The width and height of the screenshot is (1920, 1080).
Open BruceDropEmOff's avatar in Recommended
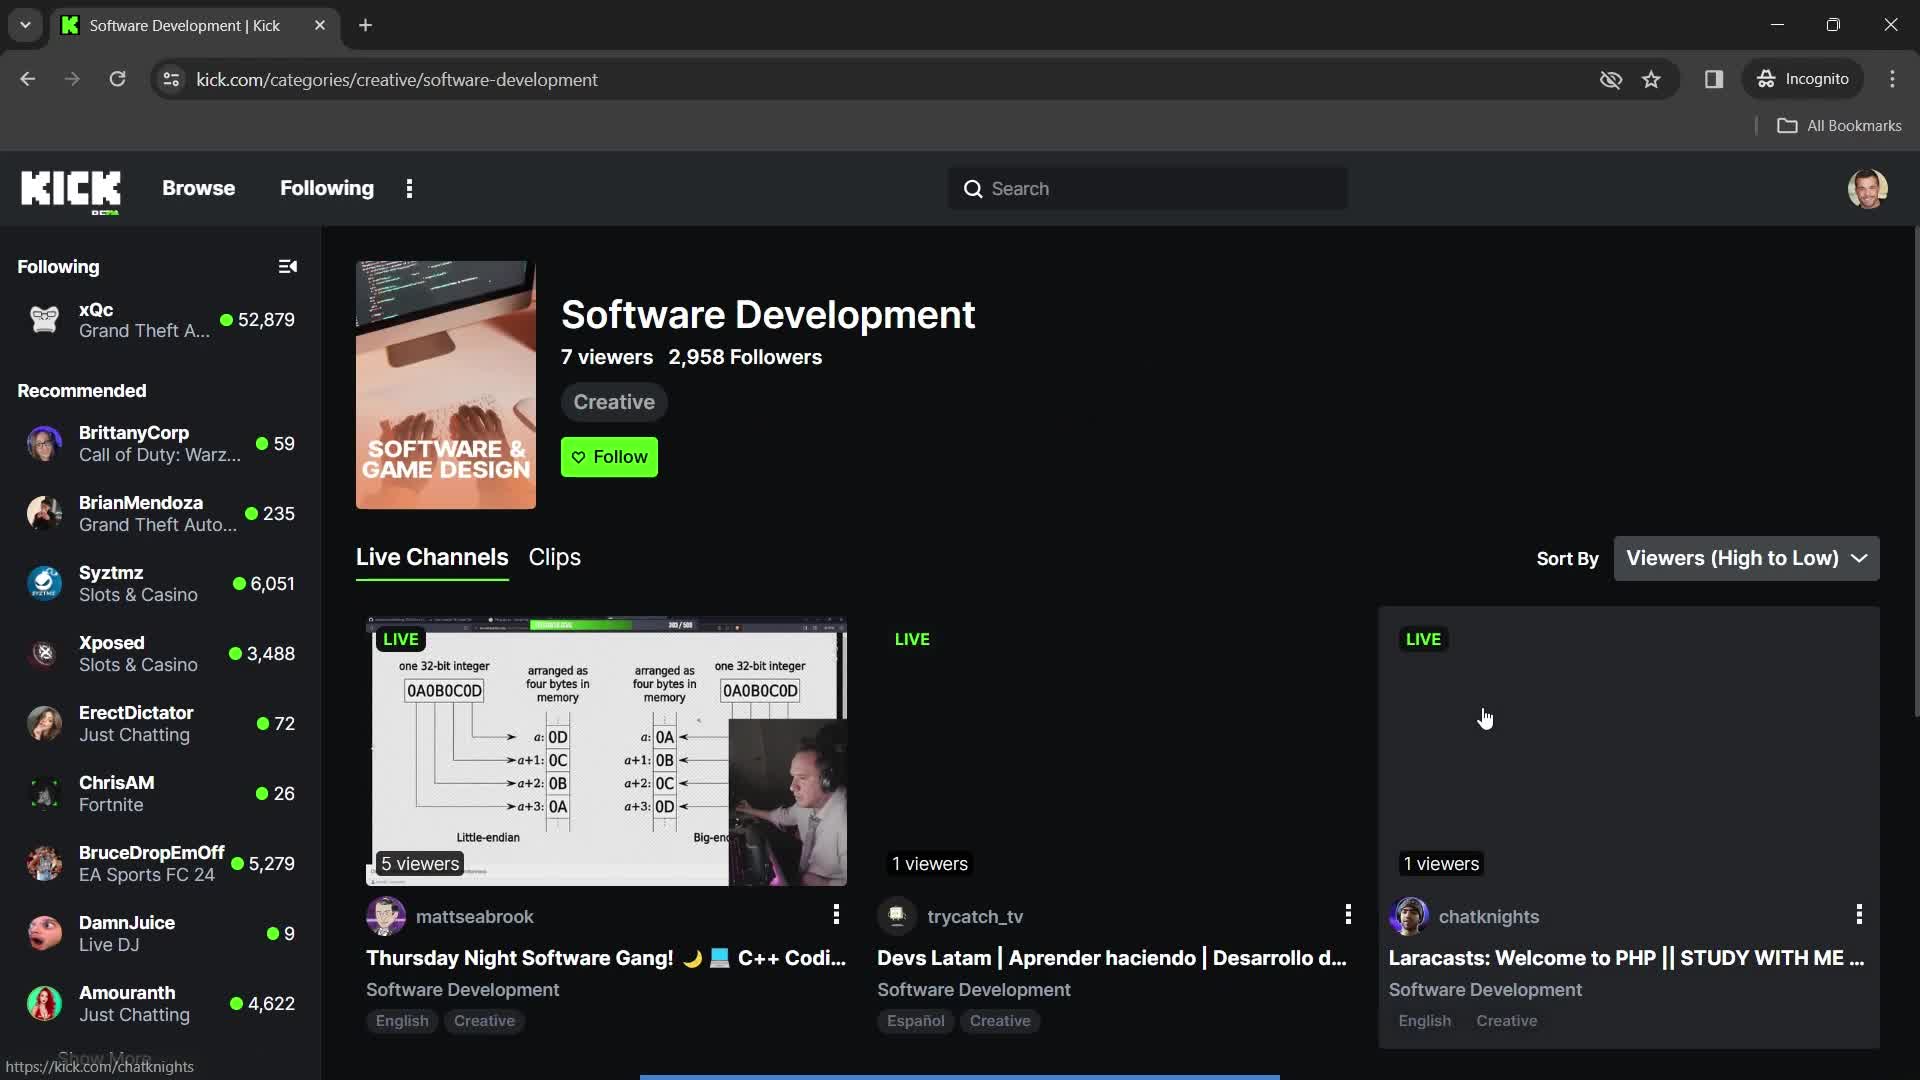[44, 864]
